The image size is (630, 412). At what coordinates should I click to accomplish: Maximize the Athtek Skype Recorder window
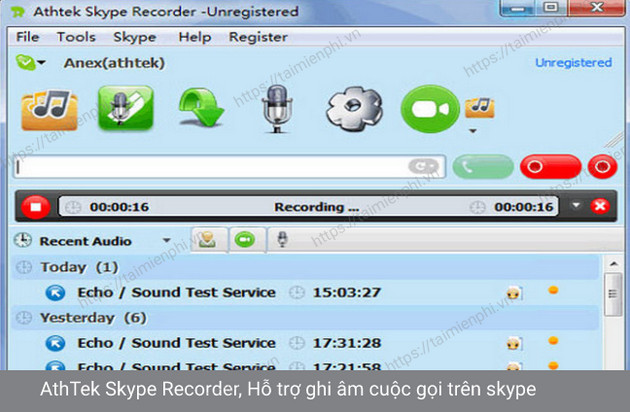551,7
